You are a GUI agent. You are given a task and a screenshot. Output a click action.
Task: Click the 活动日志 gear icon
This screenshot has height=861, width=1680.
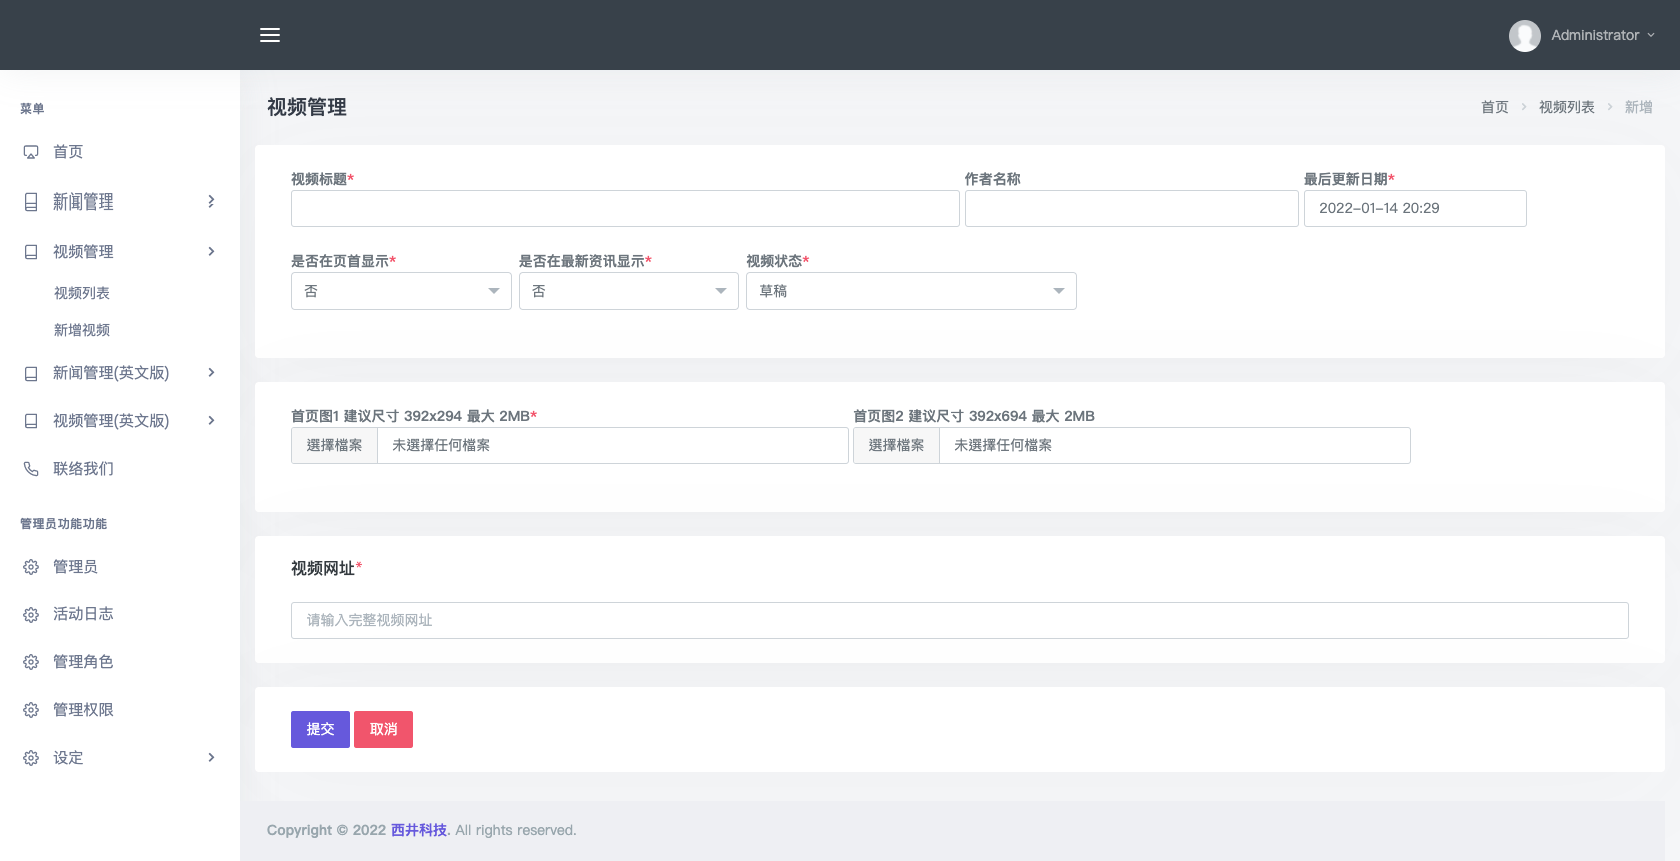[x=31, y=615]
